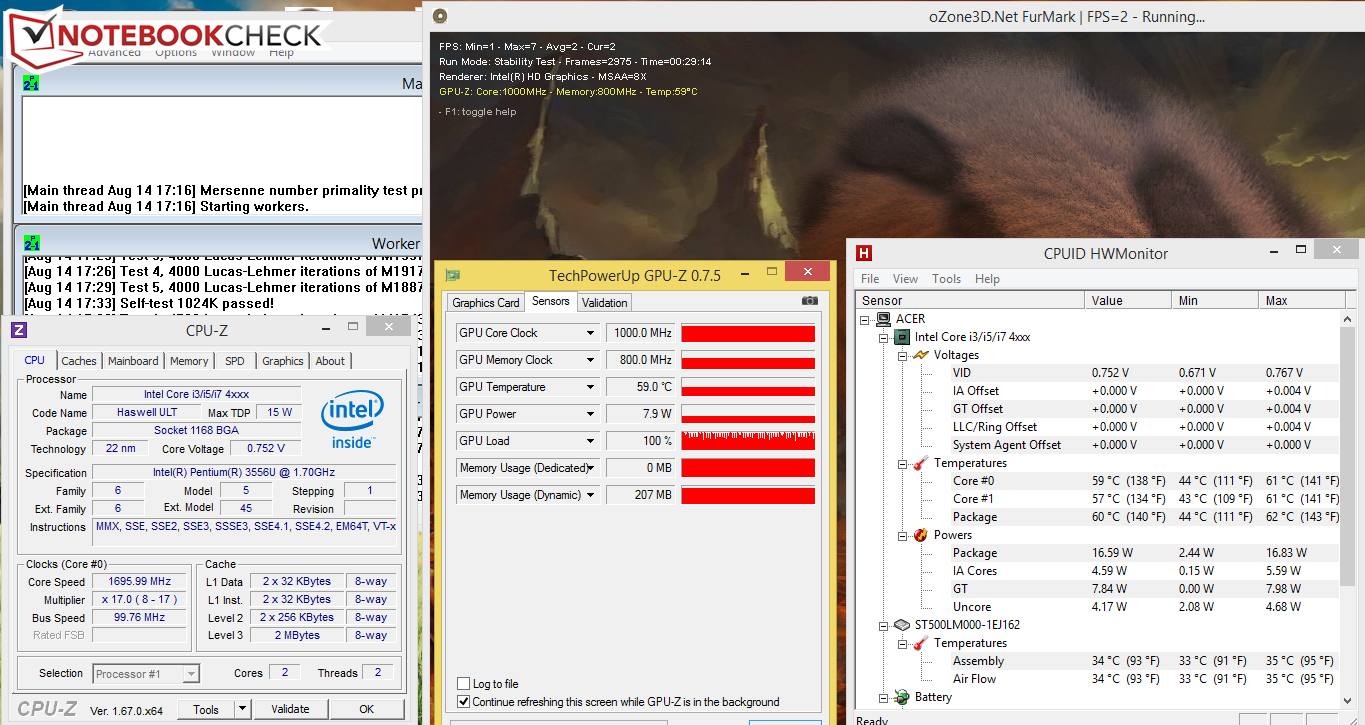Click the Intel inside logo in CPU-Z
This screenshot has width=1365, height=725.
click(352, 421)
